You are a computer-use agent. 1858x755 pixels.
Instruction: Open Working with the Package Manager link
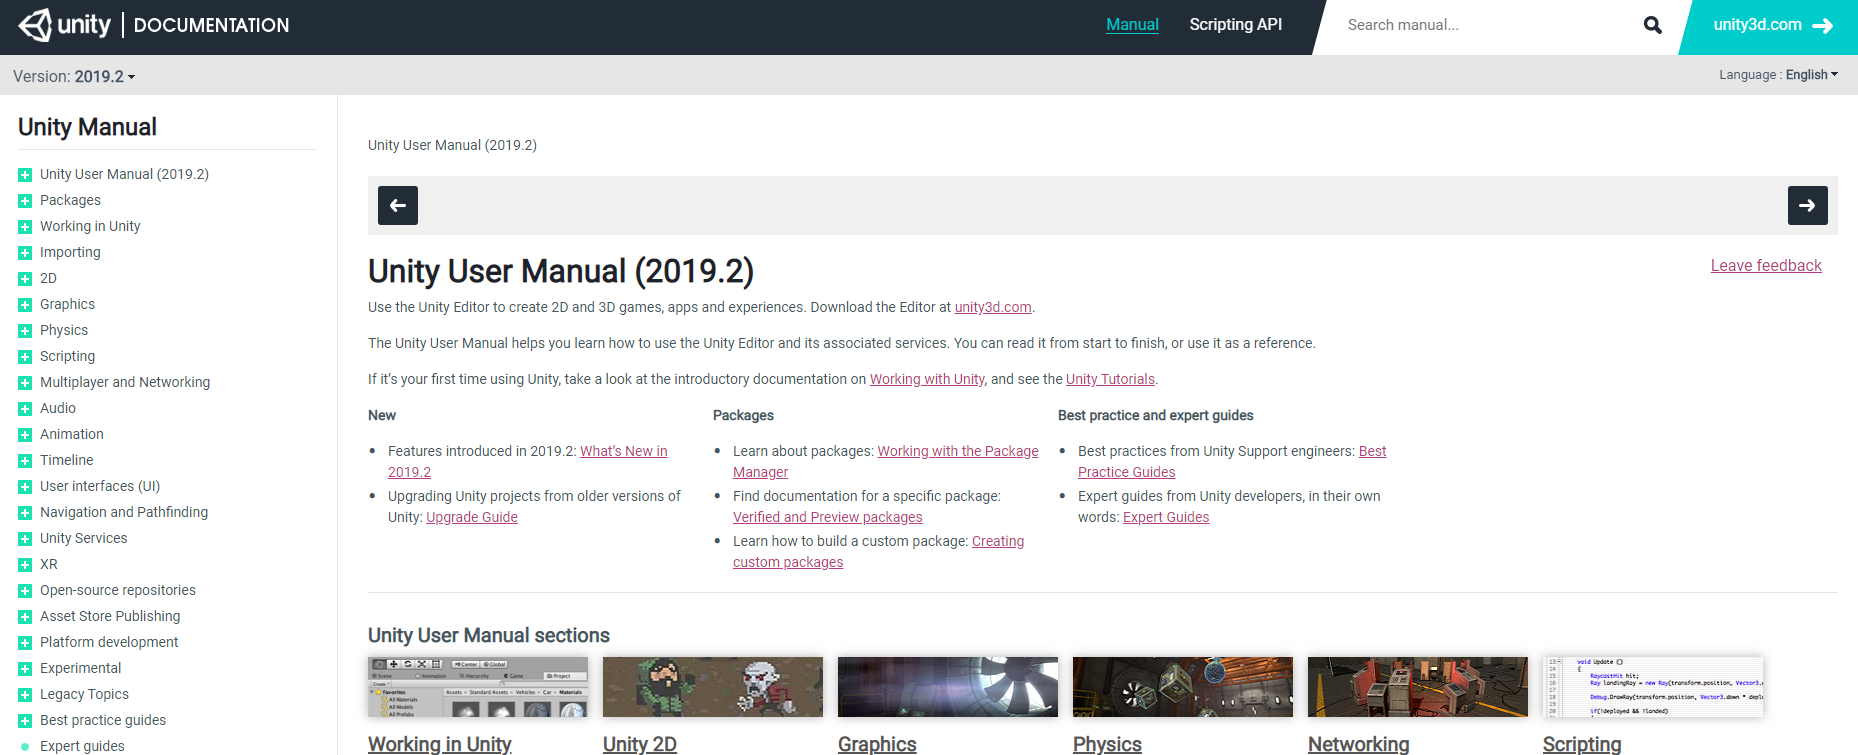(958, 451)
